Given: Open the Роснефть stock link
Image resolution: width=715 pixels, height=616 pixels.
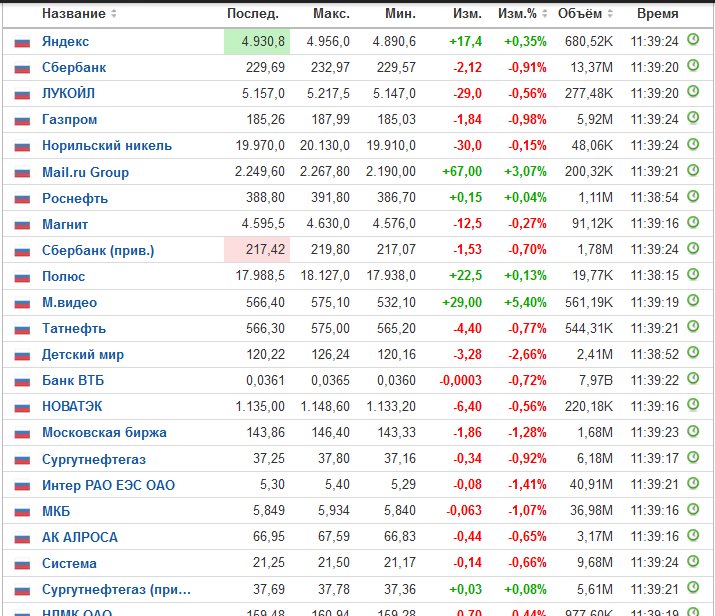Looking at the screenshot, I should [75, 198].
